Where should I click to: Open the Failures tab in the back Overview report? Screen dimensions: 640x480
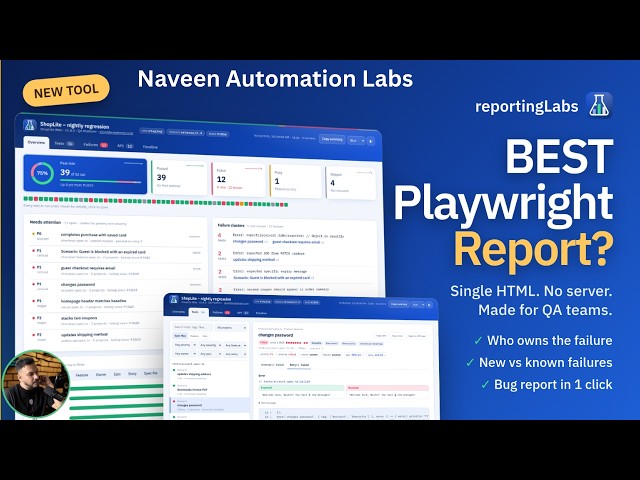[x=95, y=145]
